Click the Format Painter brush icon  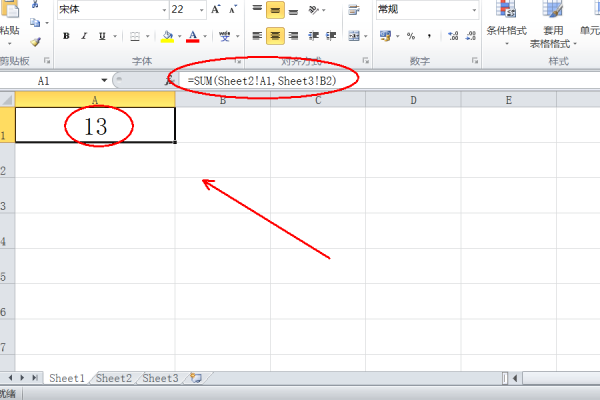tap(35, 43)
